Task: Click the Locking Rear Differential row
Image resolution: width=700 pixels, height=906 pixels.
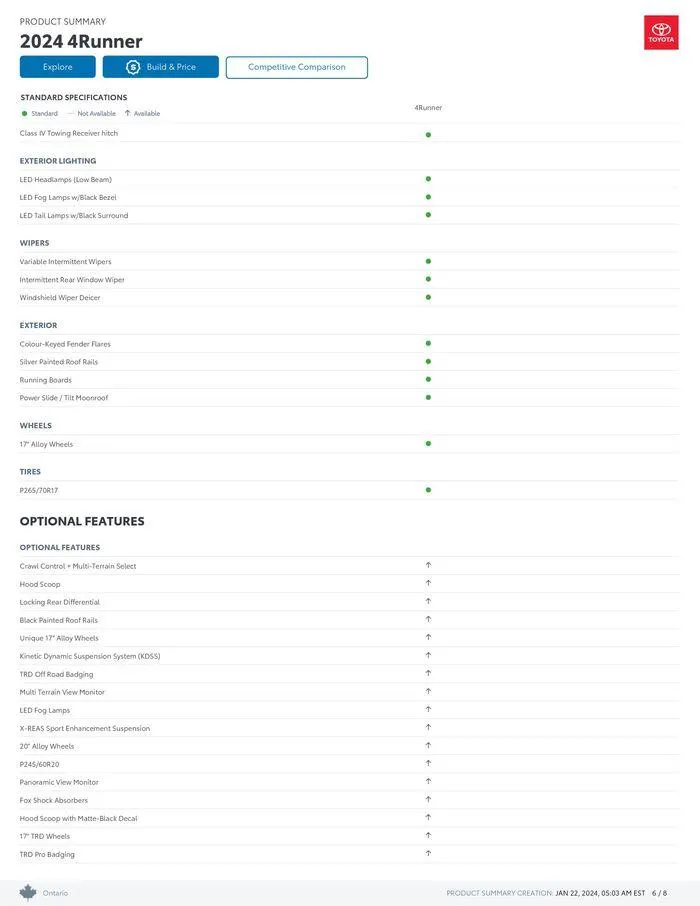Action: 60,602
